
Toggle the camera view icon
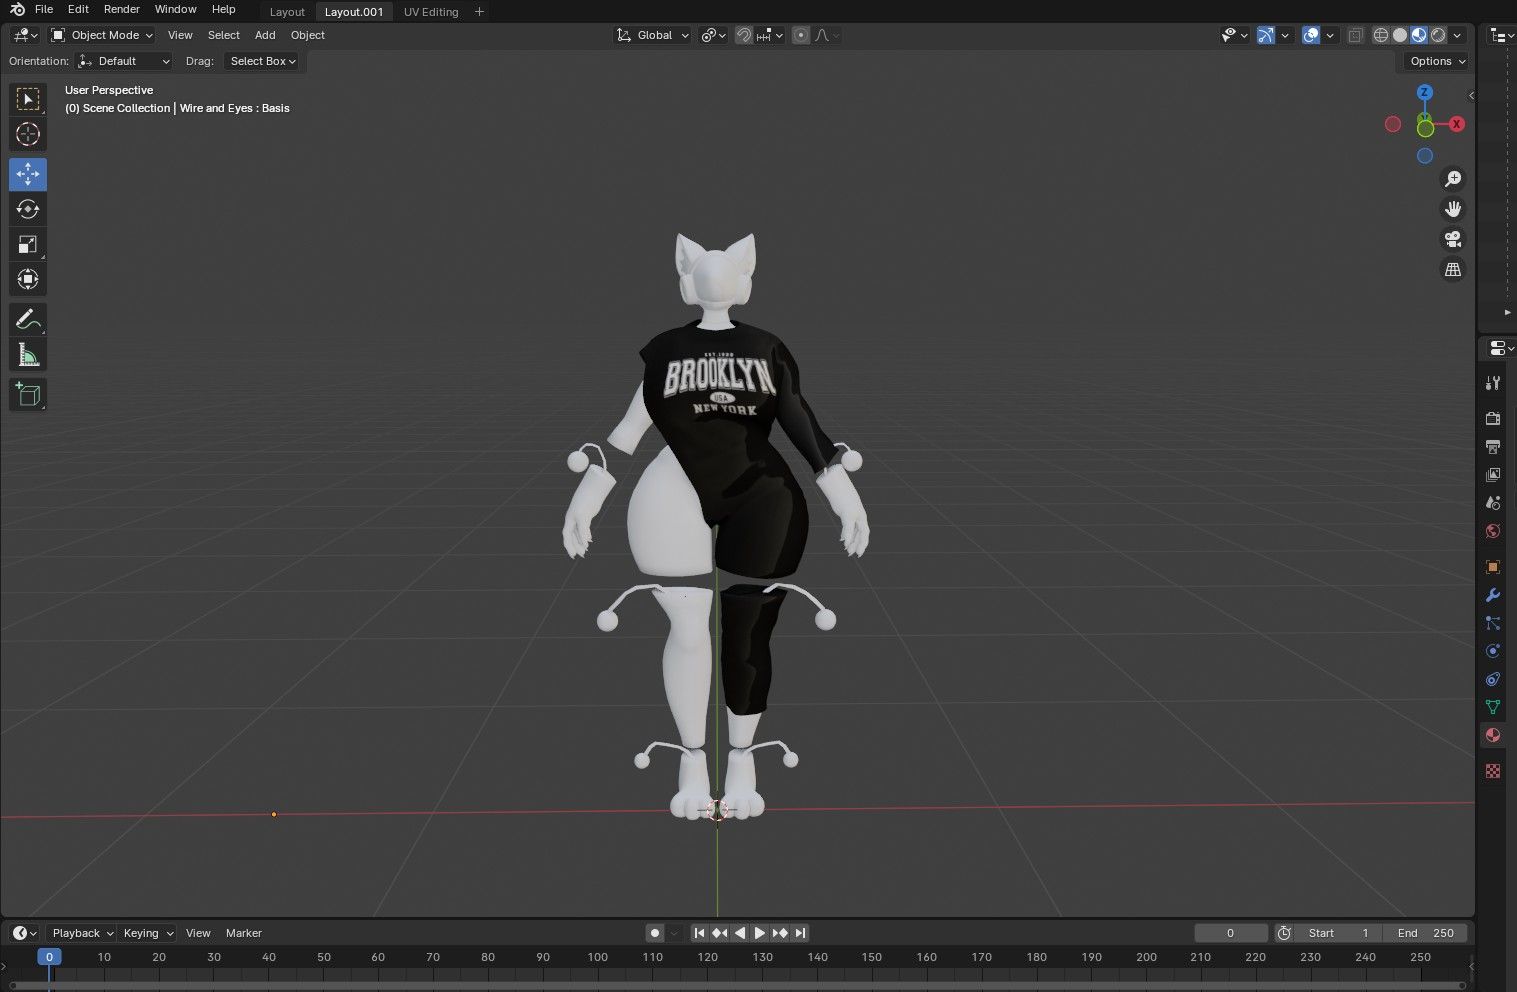click(x=1453, y=239)
